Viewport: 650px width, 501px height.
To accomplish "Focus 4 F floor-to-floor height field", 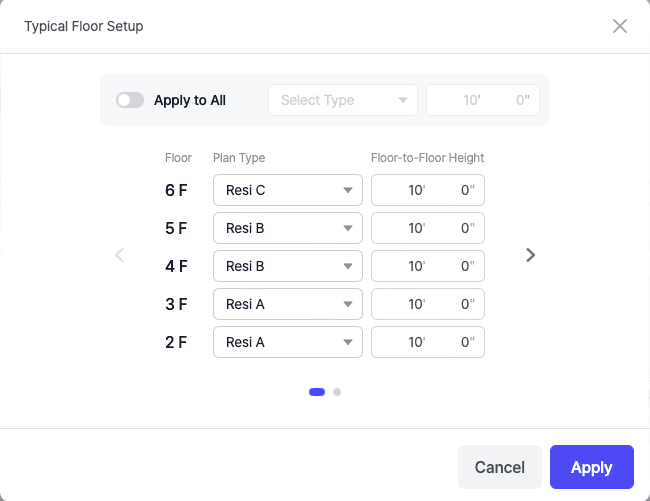I will [x=427, y=266].
